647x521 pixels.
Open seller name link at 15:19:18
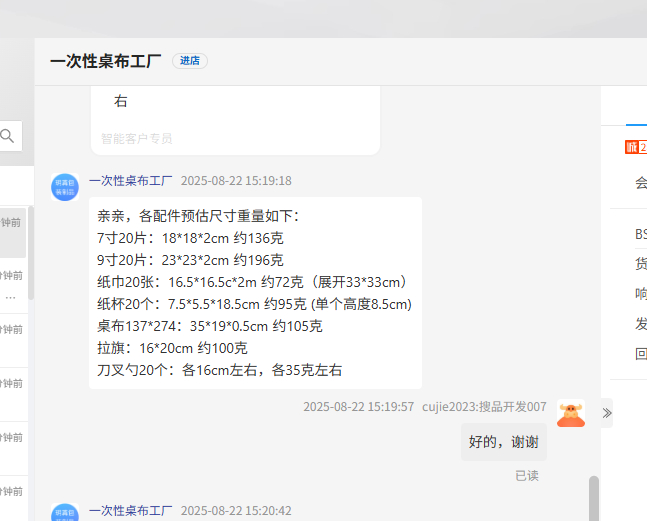[x=130, y=181]
